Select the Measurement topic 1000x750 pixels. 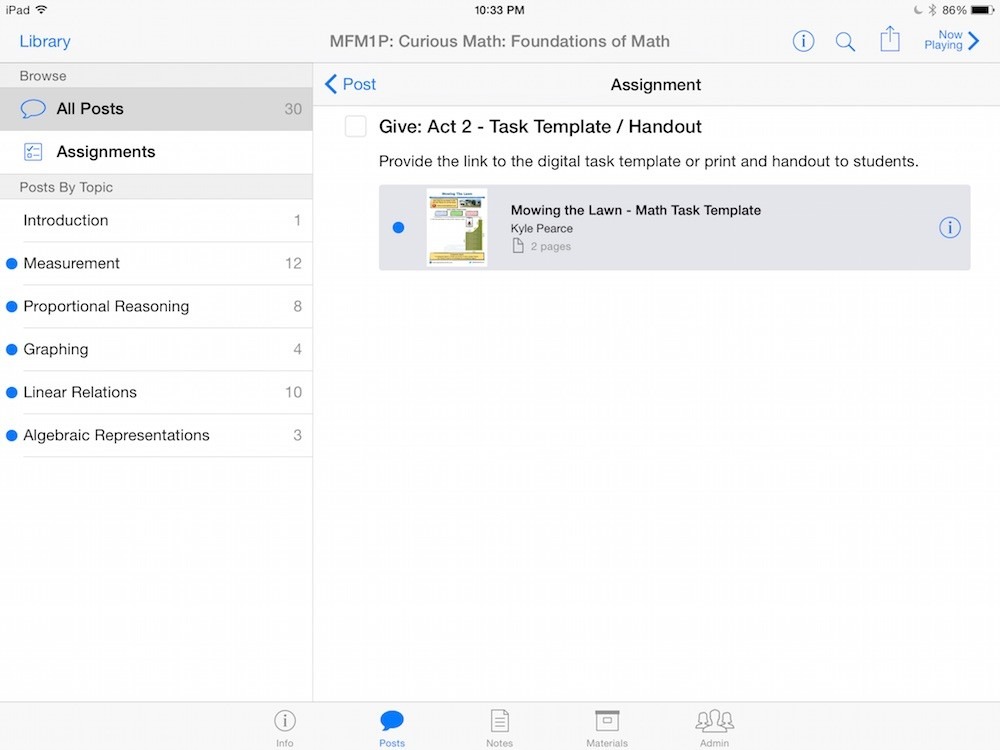(x=72, y=263)
